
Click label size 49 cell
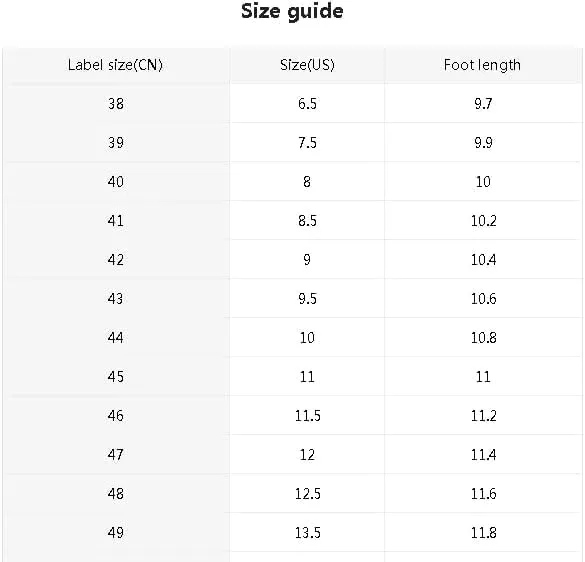(x=116, y=533)
